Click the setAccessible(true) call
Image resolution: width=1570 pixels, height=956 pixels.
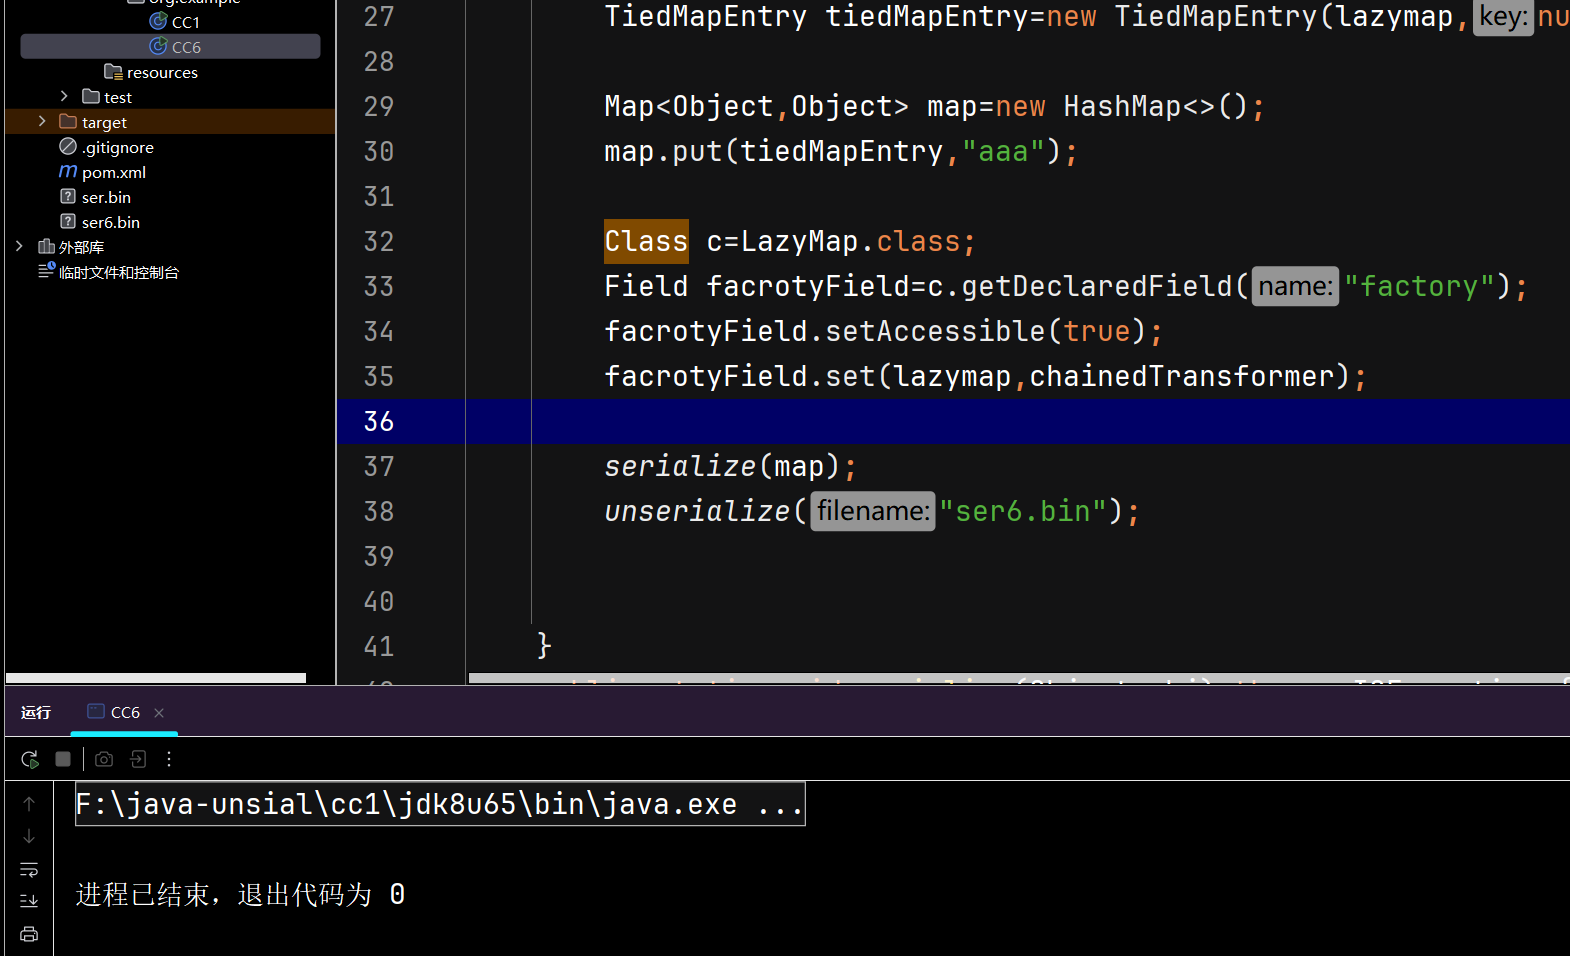985,332
